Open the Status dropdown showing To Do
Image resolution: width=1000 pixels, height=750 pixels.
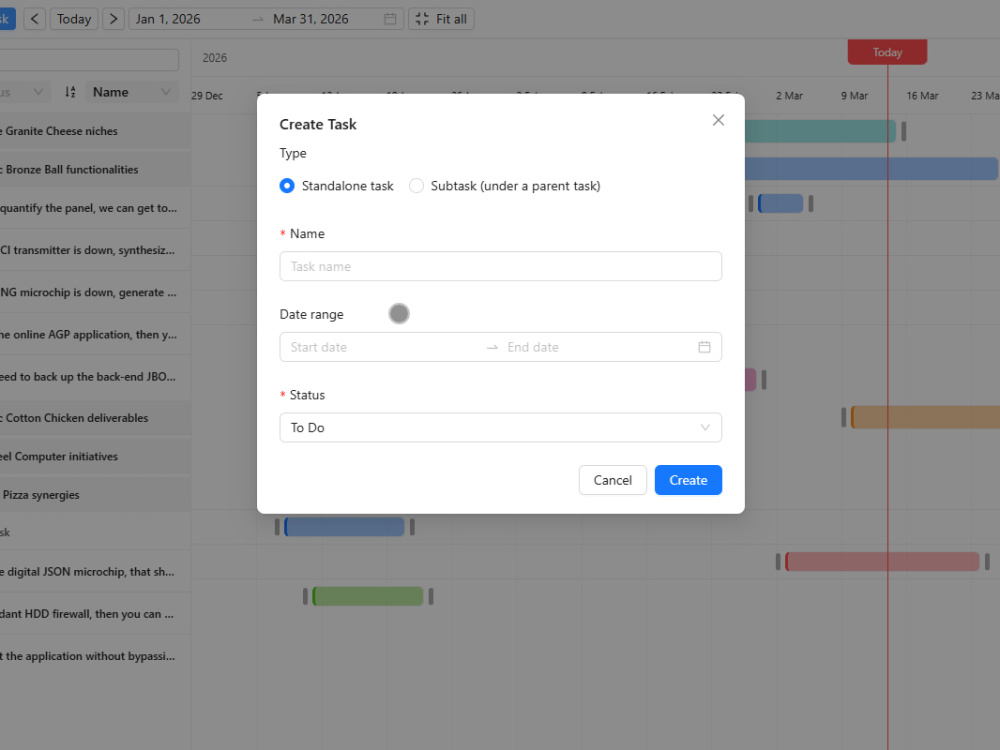point(501,427)
